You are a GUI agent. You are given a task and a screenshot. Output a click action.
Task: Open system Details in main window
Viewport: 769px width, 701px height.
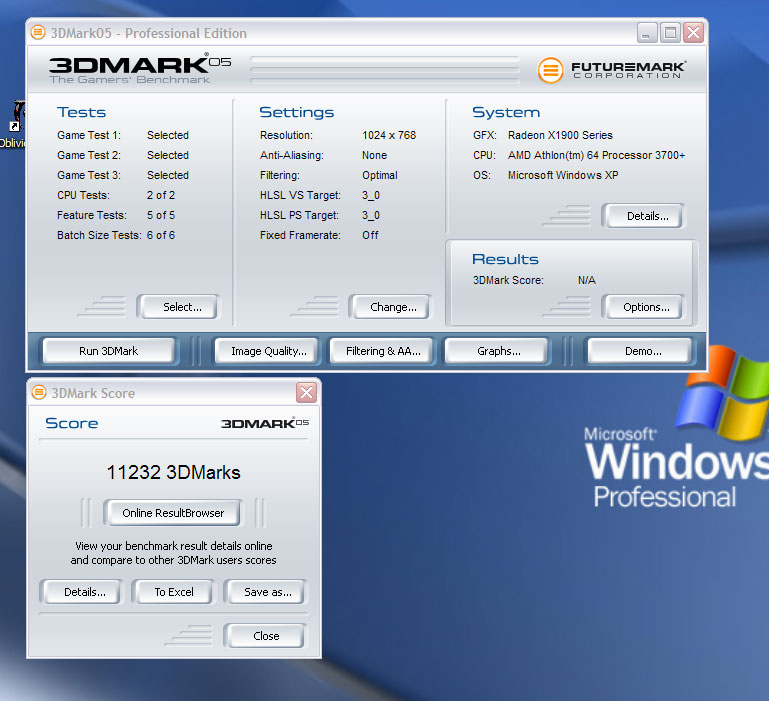646,216
